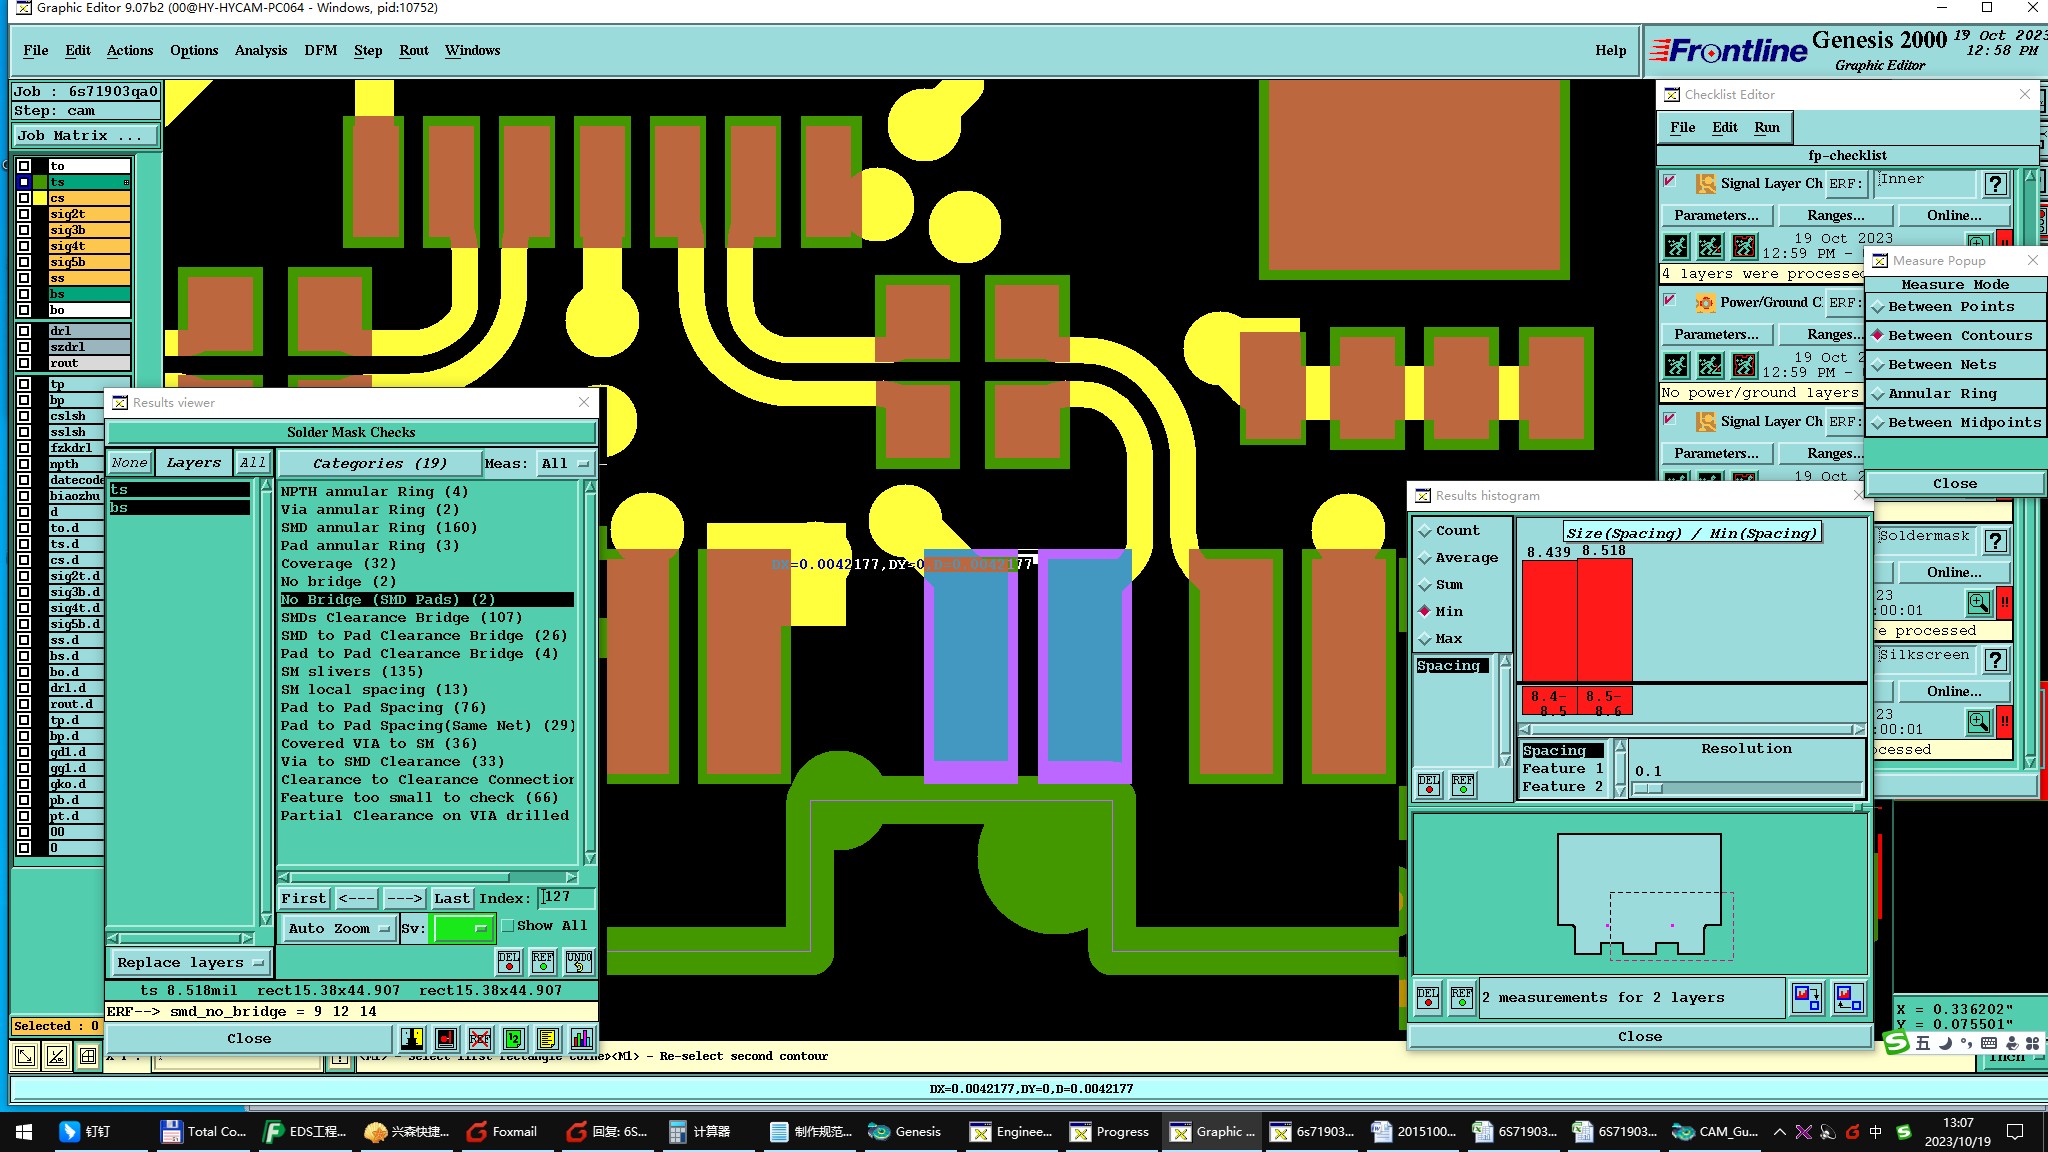
Task: Click the UNDO icon in Results viewer
Action: pos(579,962)
